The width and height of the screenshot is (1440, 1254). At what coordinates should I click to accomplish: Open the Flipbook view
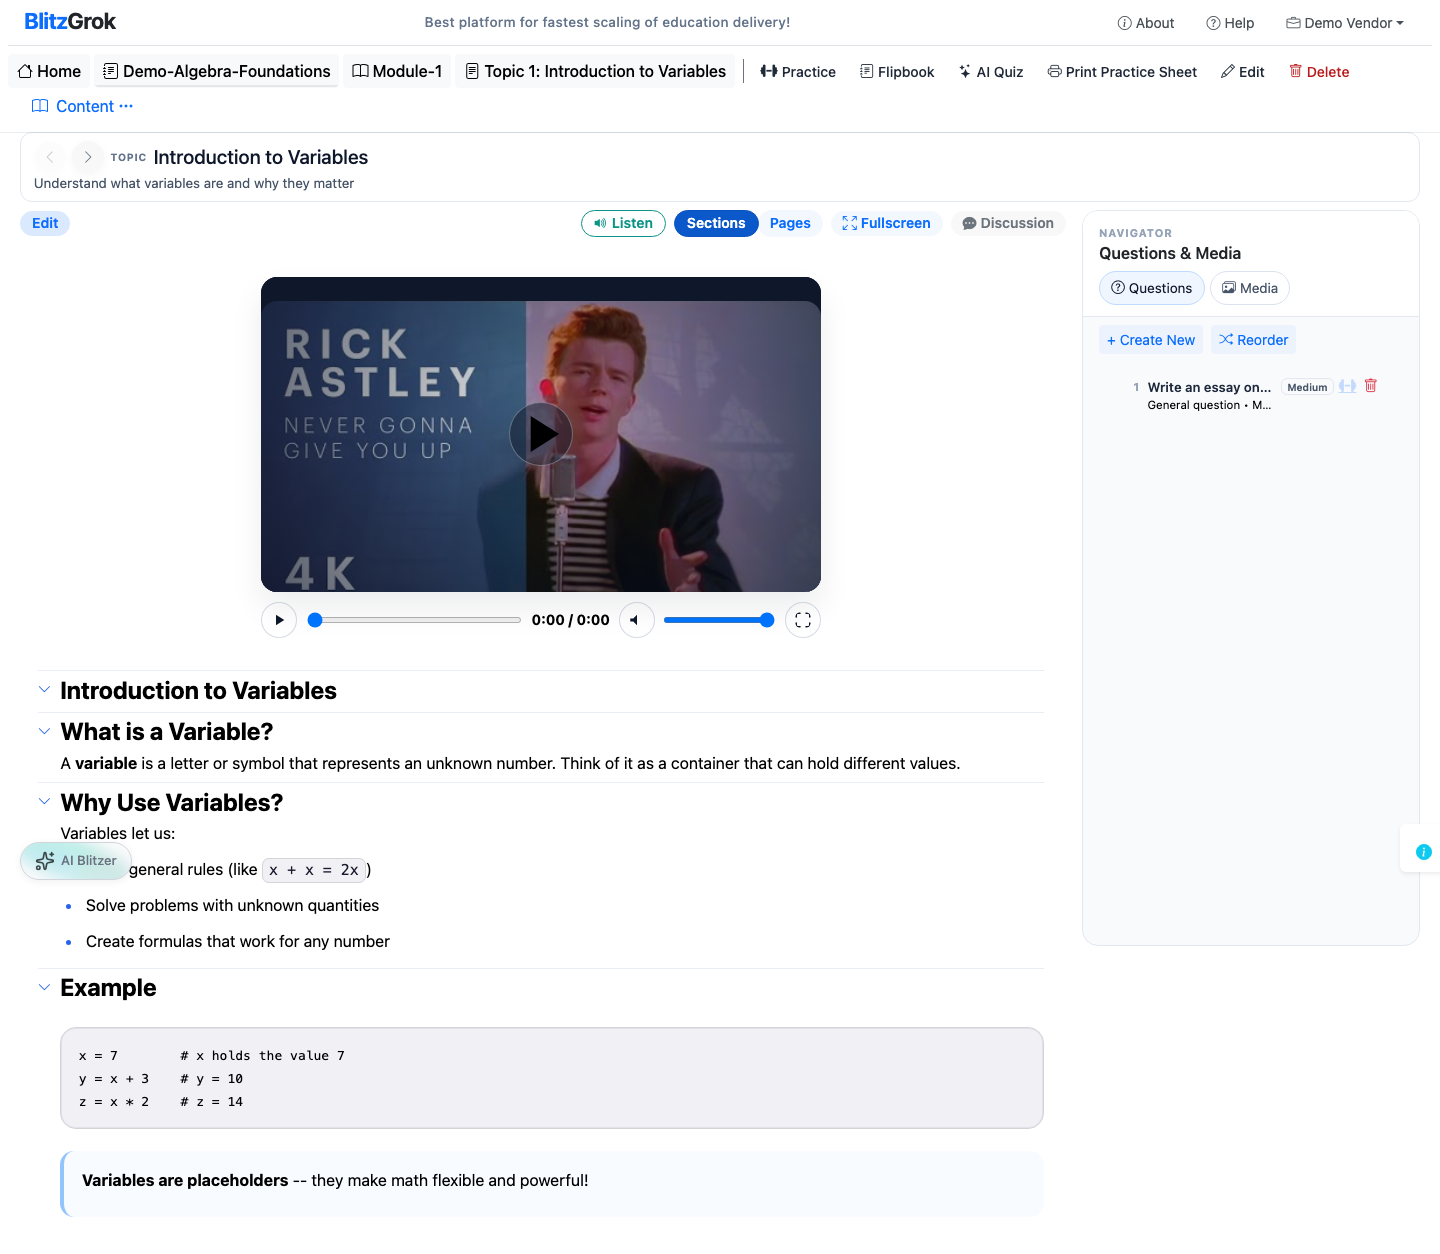pos(897,72)
